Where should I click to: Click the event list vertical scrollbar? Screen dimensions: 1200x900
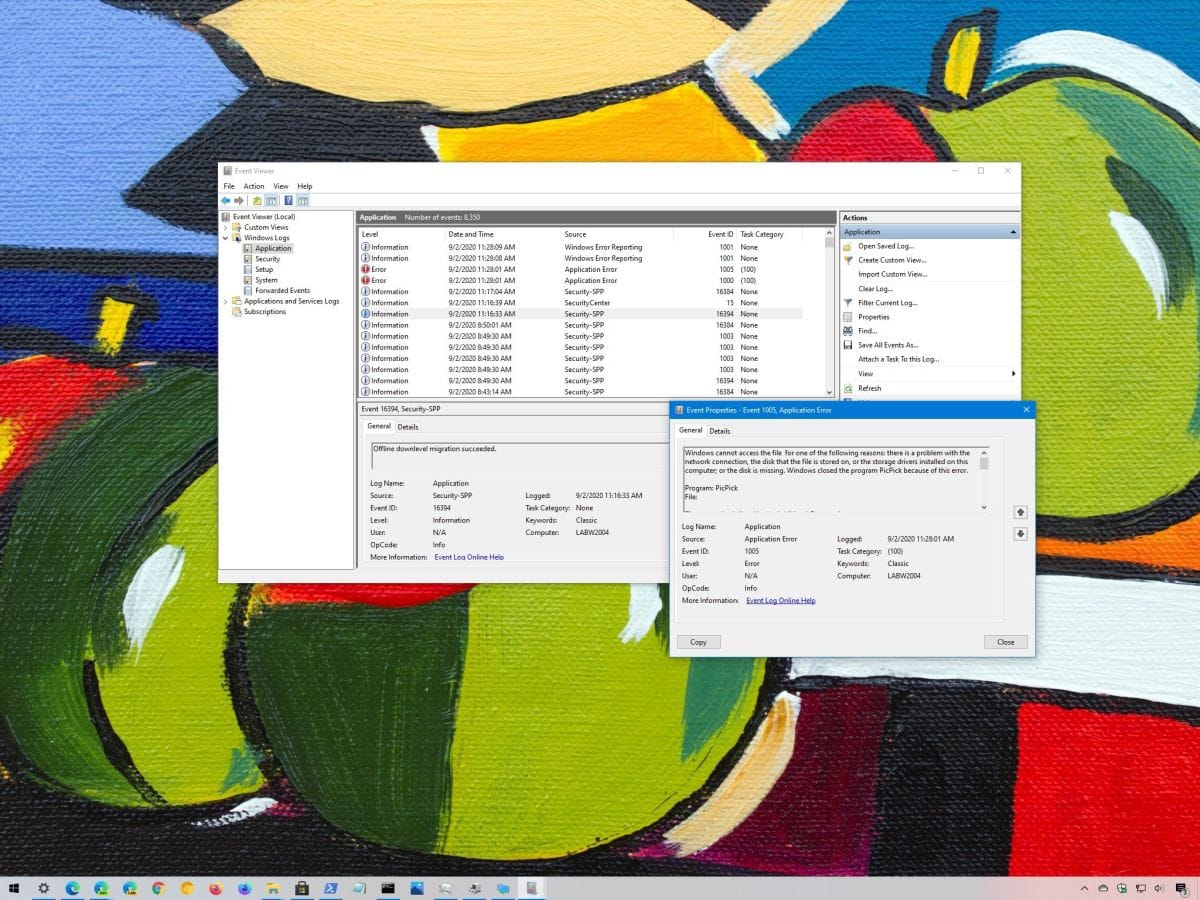(x=829, y=313)
